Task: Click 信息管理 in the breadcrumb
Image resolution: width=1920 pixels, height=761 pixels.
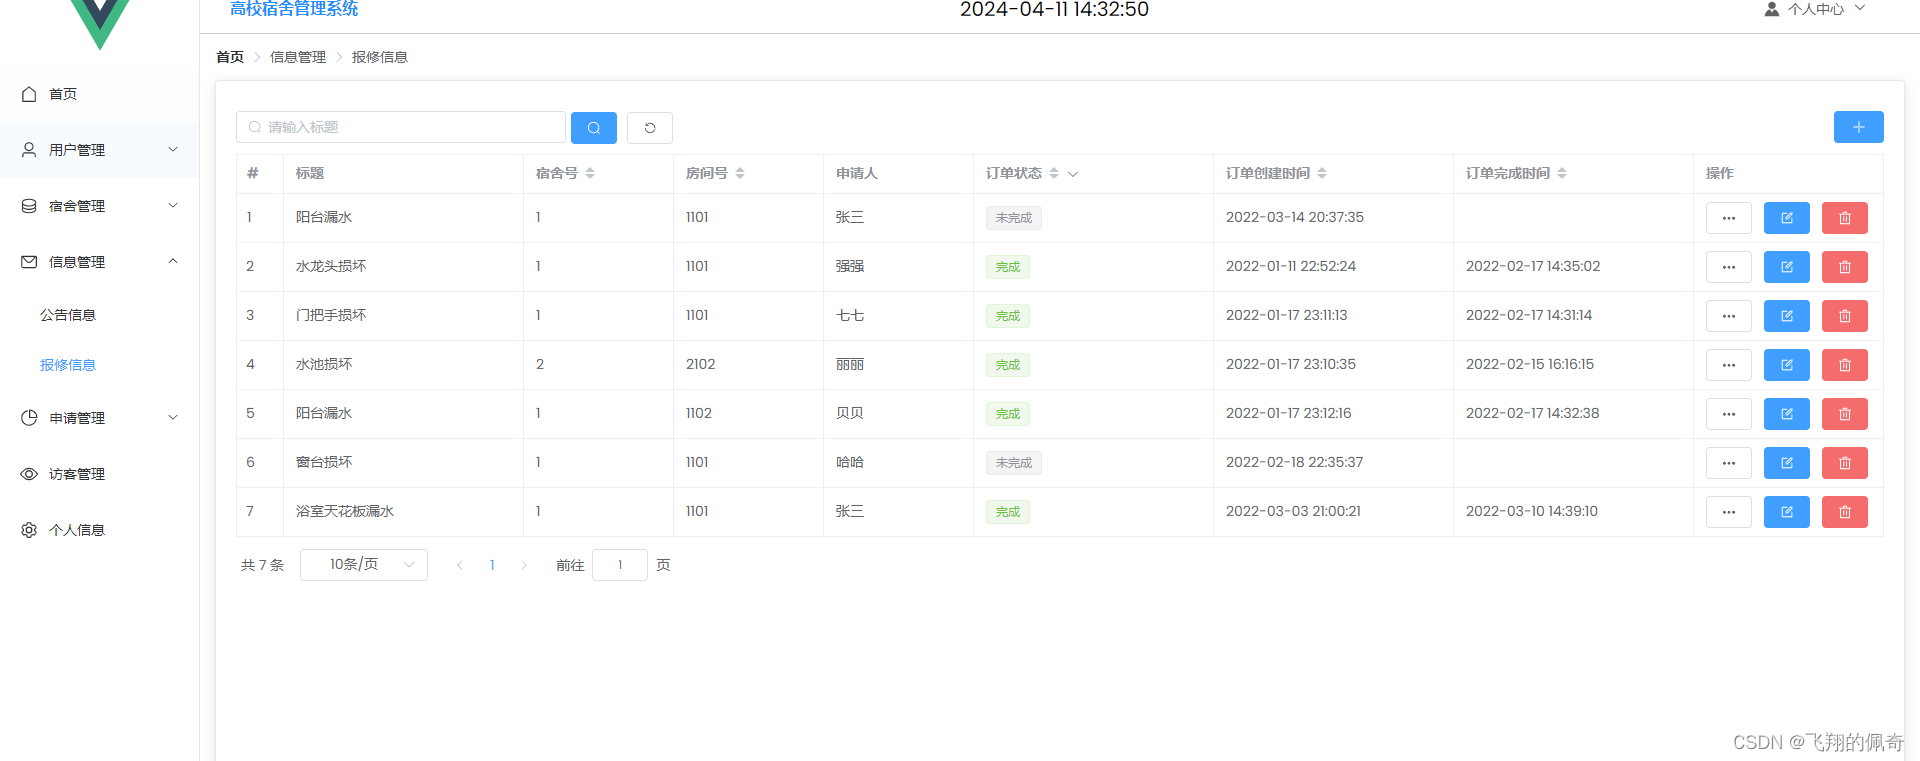Action: point(298,57)
